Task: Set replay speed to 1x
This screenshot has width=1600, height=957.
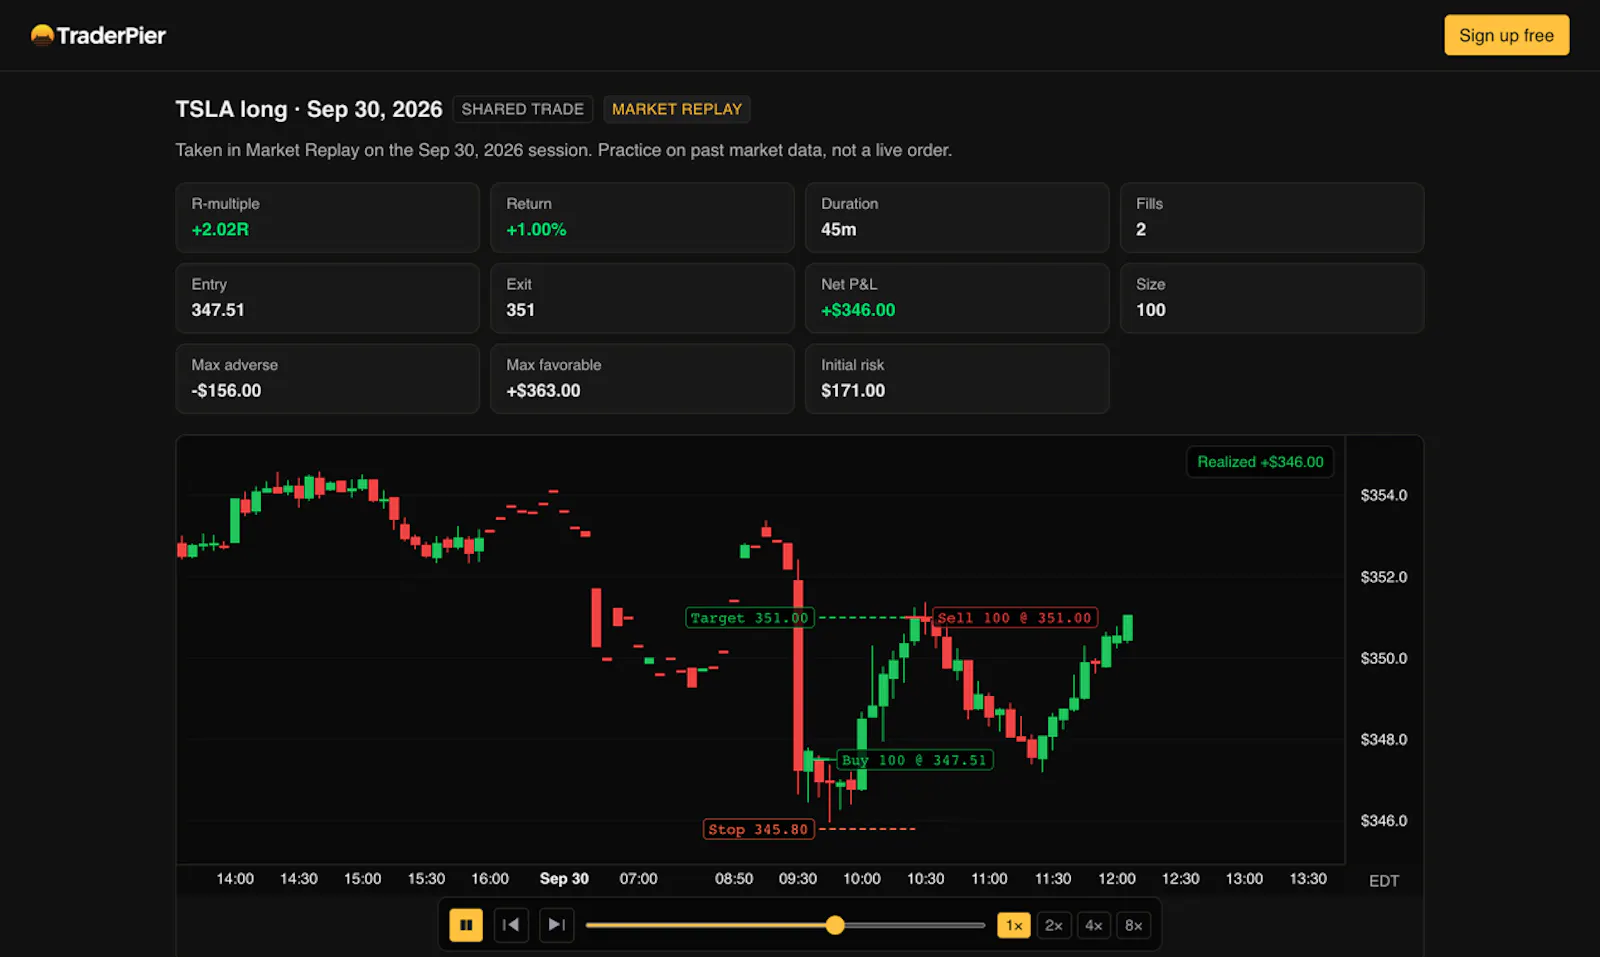Action: 1014,925
